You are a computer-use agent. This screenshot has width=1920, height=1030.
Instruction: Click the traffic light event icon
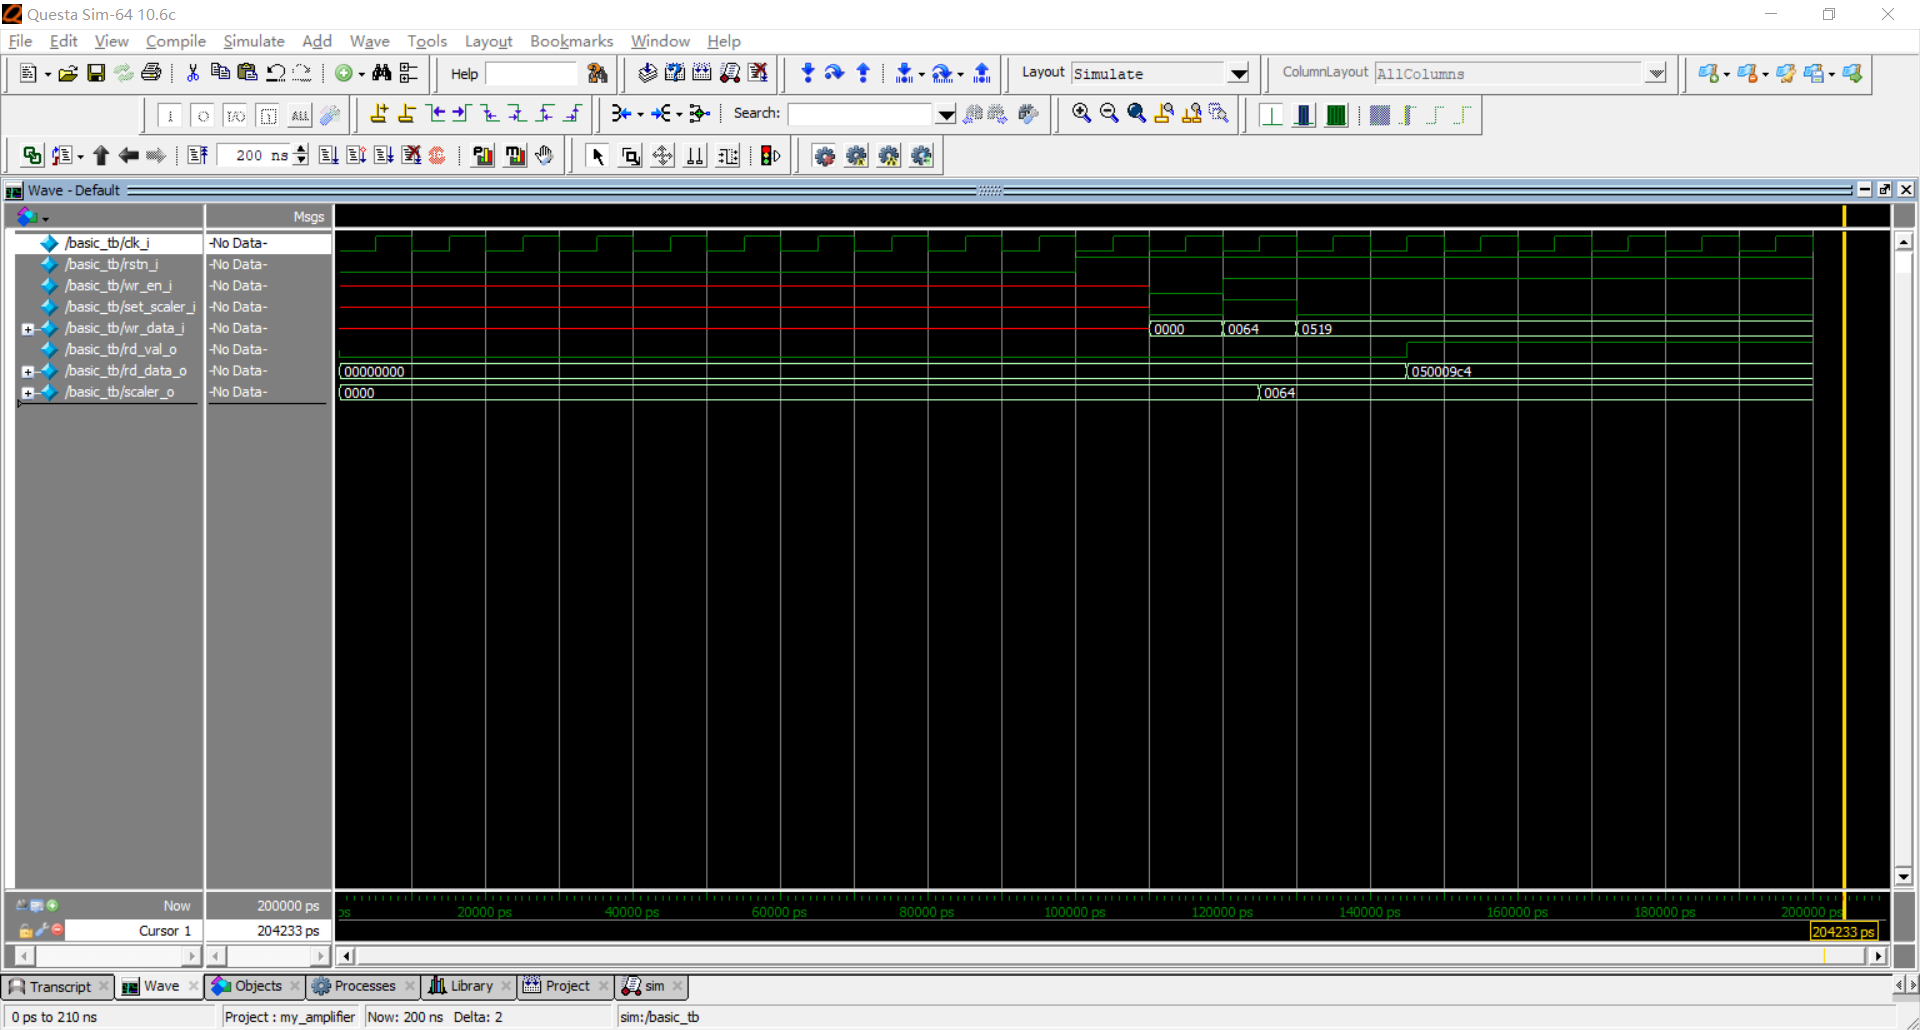[770, 155]
